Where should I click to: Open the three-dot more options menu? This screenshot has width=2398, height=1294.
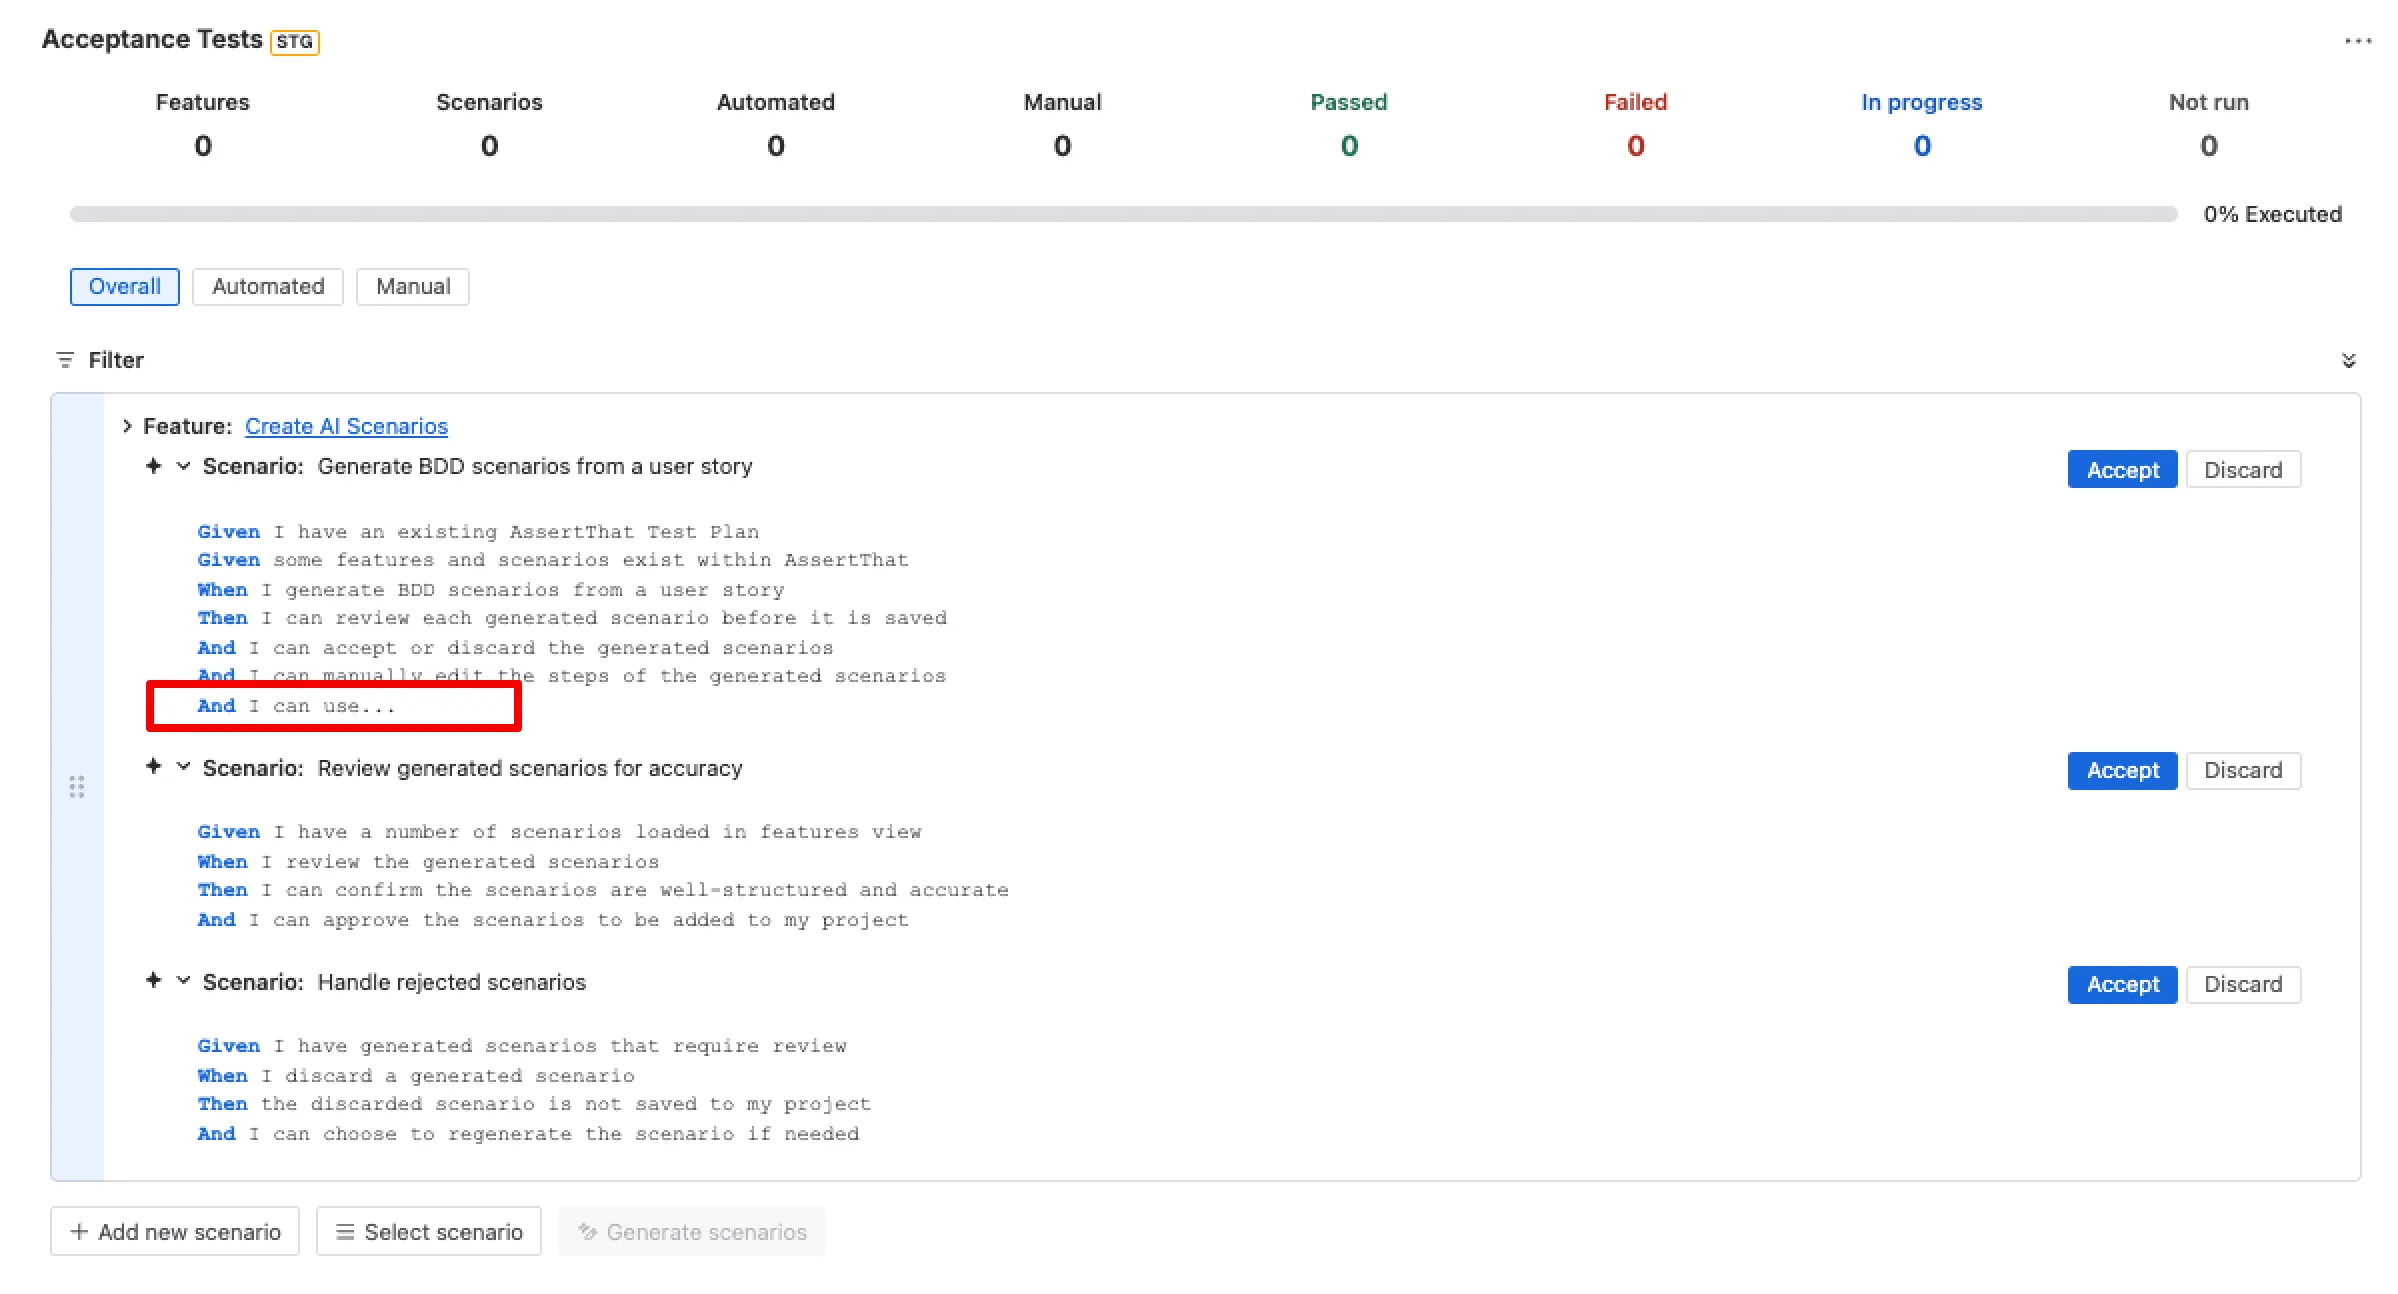(2357, 41)
